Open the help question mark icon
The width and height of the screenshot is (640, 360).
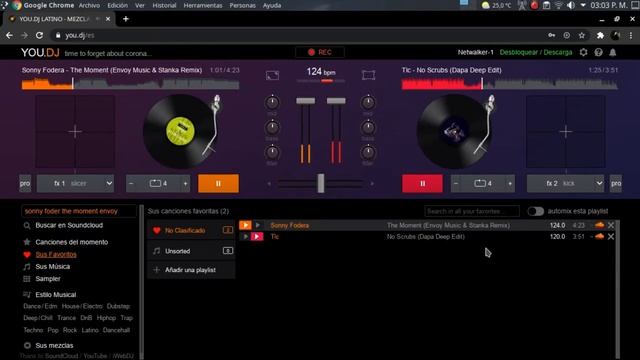598,52
